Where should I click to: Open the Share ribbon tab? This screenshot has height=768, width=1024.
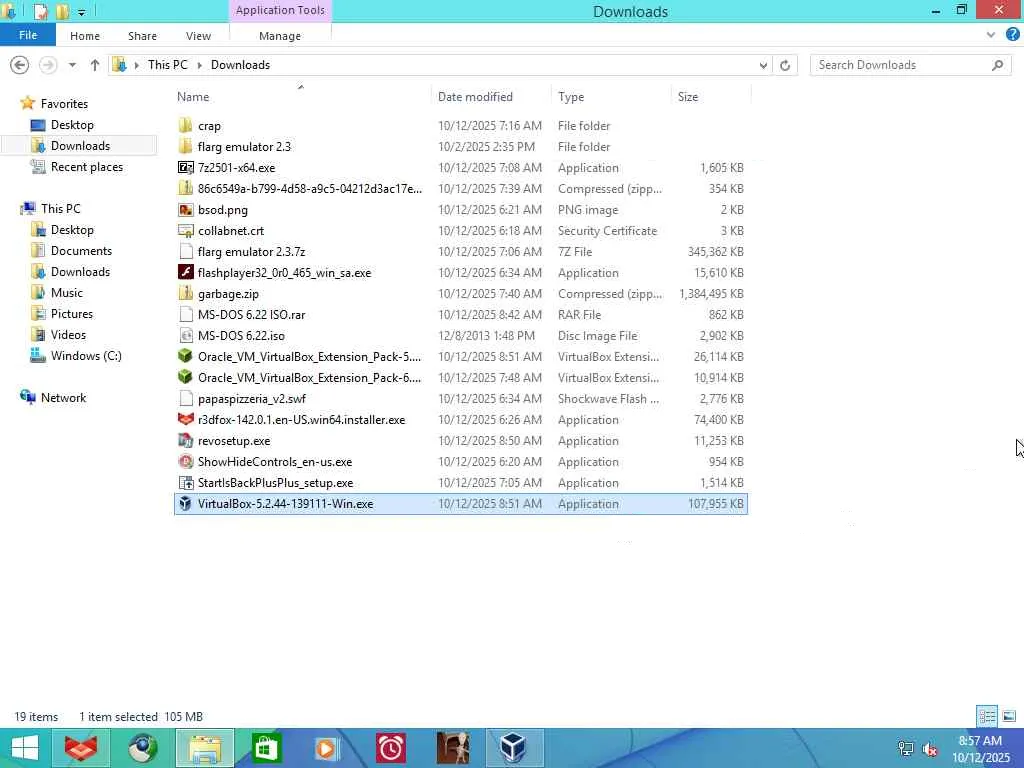point(142,36)
